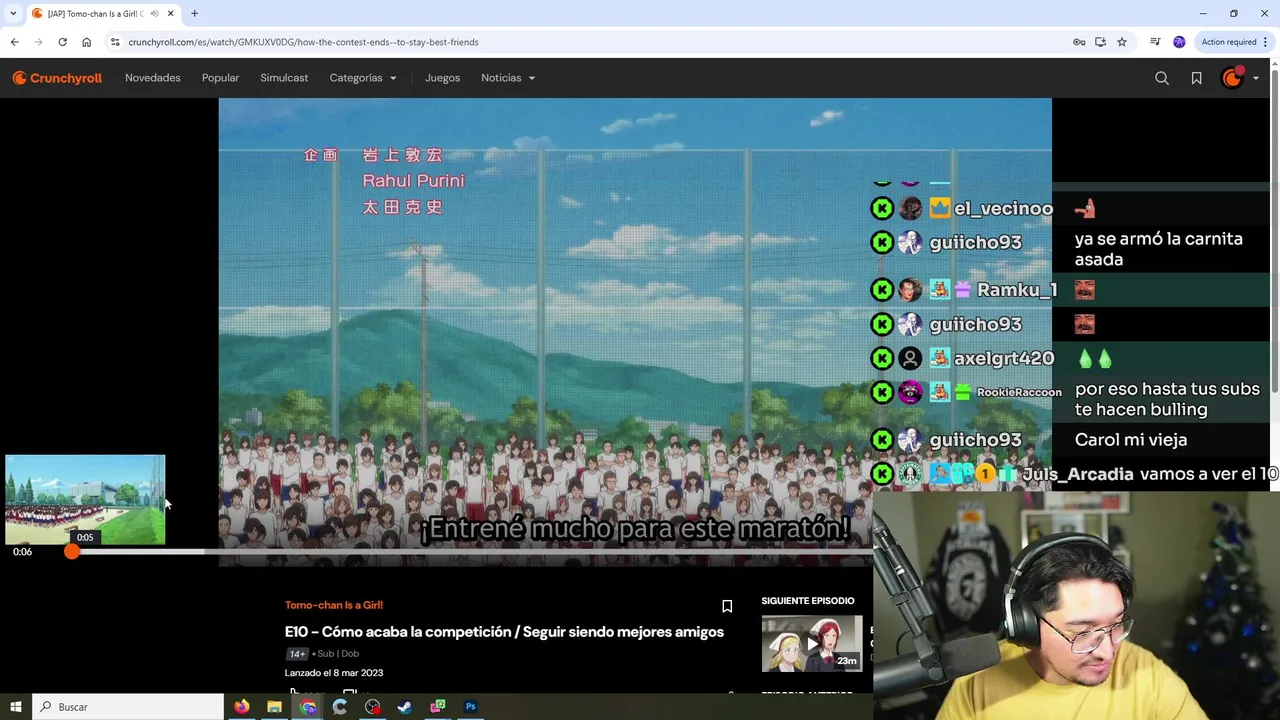
Task: Click the Juls_Arcadia chat username
Action: point(1077,474)
